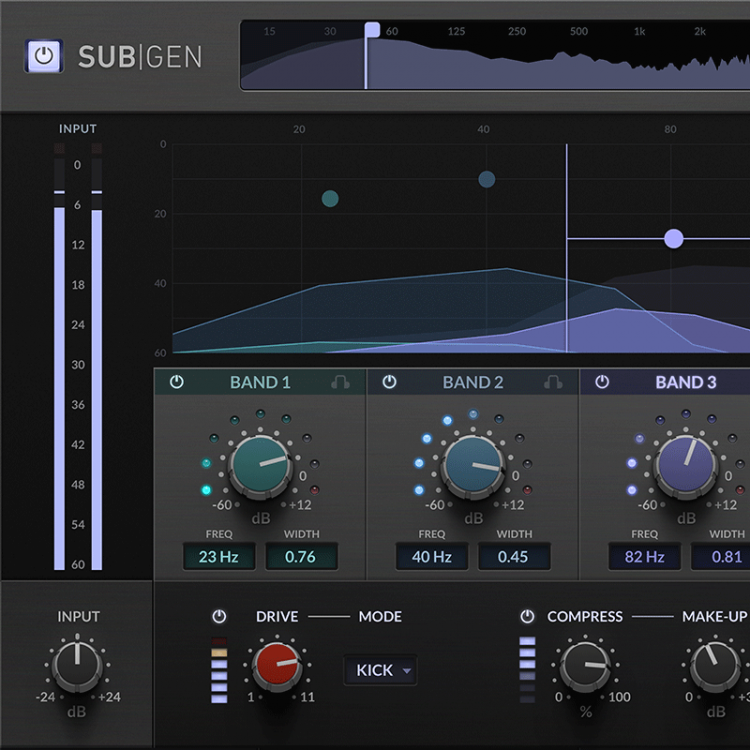Select the Band 2 frequency field 40 Hz
Screen dimensions: 750x750
click(x=431, y=557)
